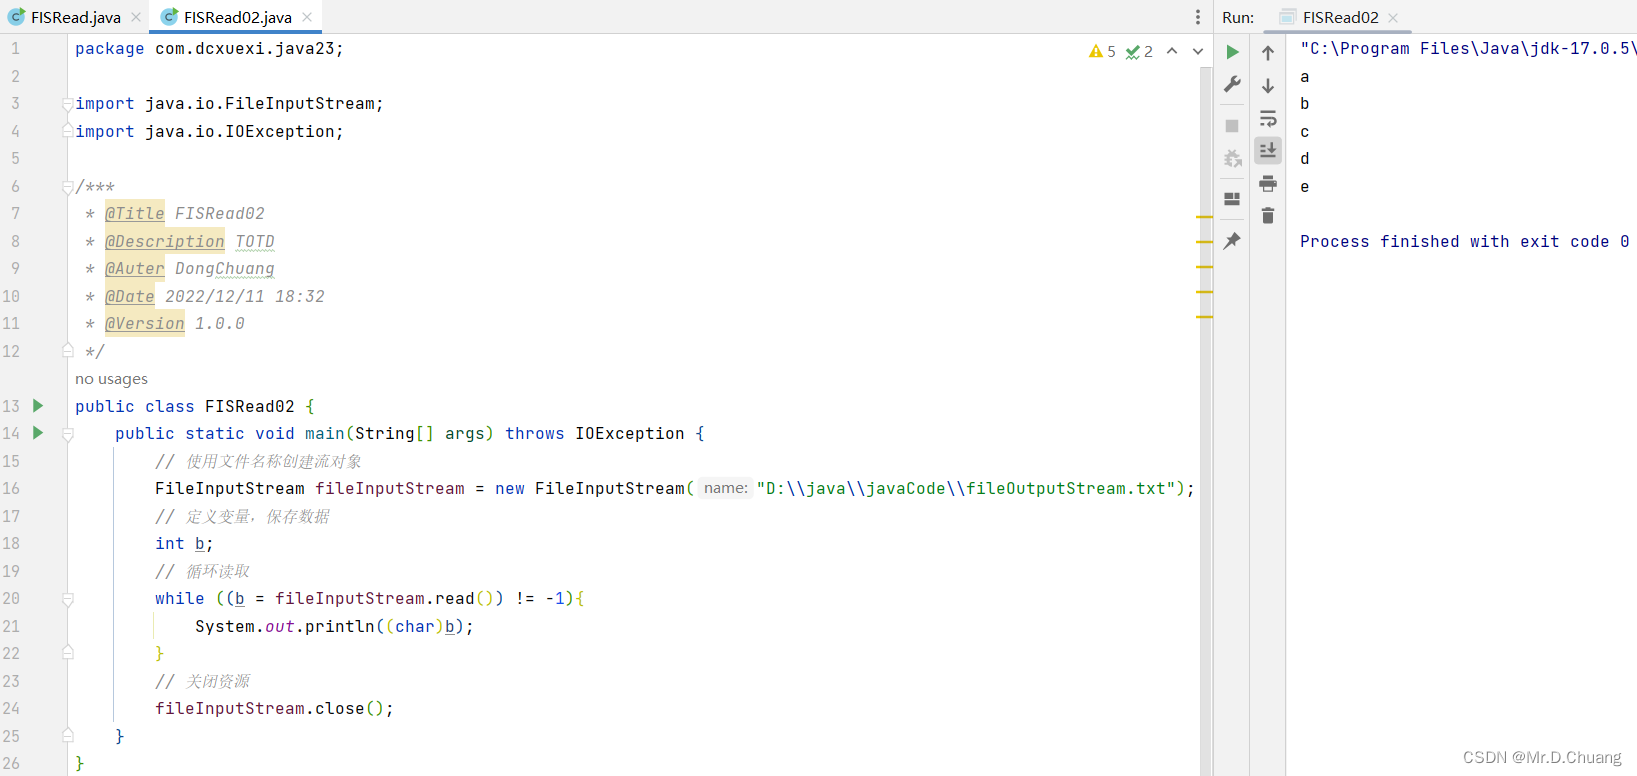Pin the Run tab with the pin icon
This screenshot has width=1637, height=776.
click(x=1232, y=240)
